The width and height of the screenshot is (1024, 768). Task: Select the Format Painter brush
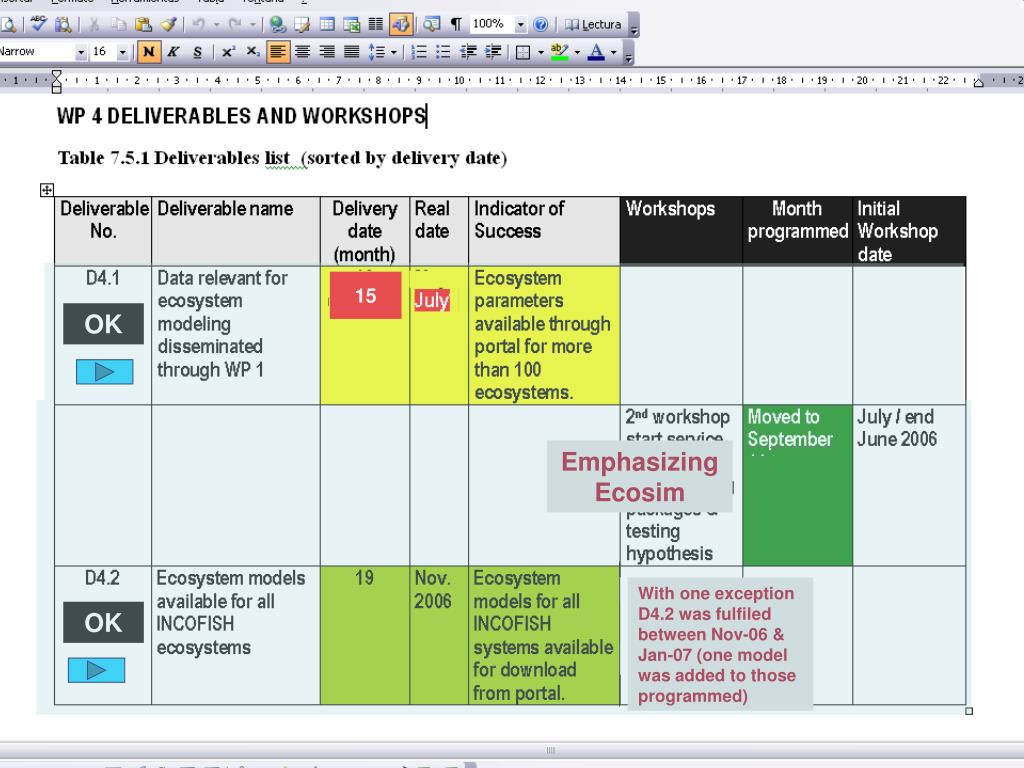(168, 25)
